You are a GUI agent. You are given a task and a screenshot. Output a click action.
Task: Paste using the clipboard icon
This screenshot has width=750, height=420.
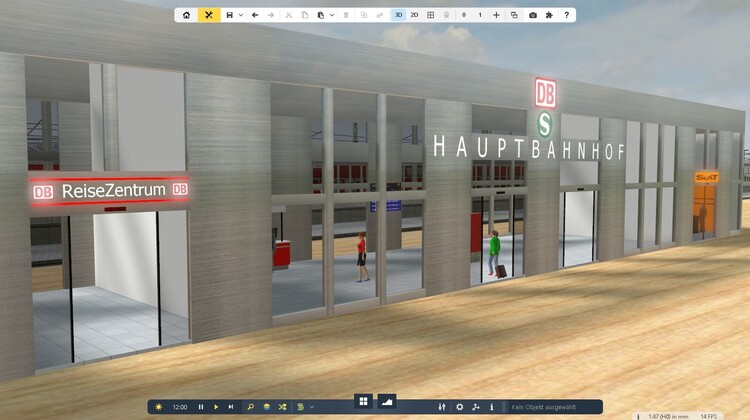(320, 15)
